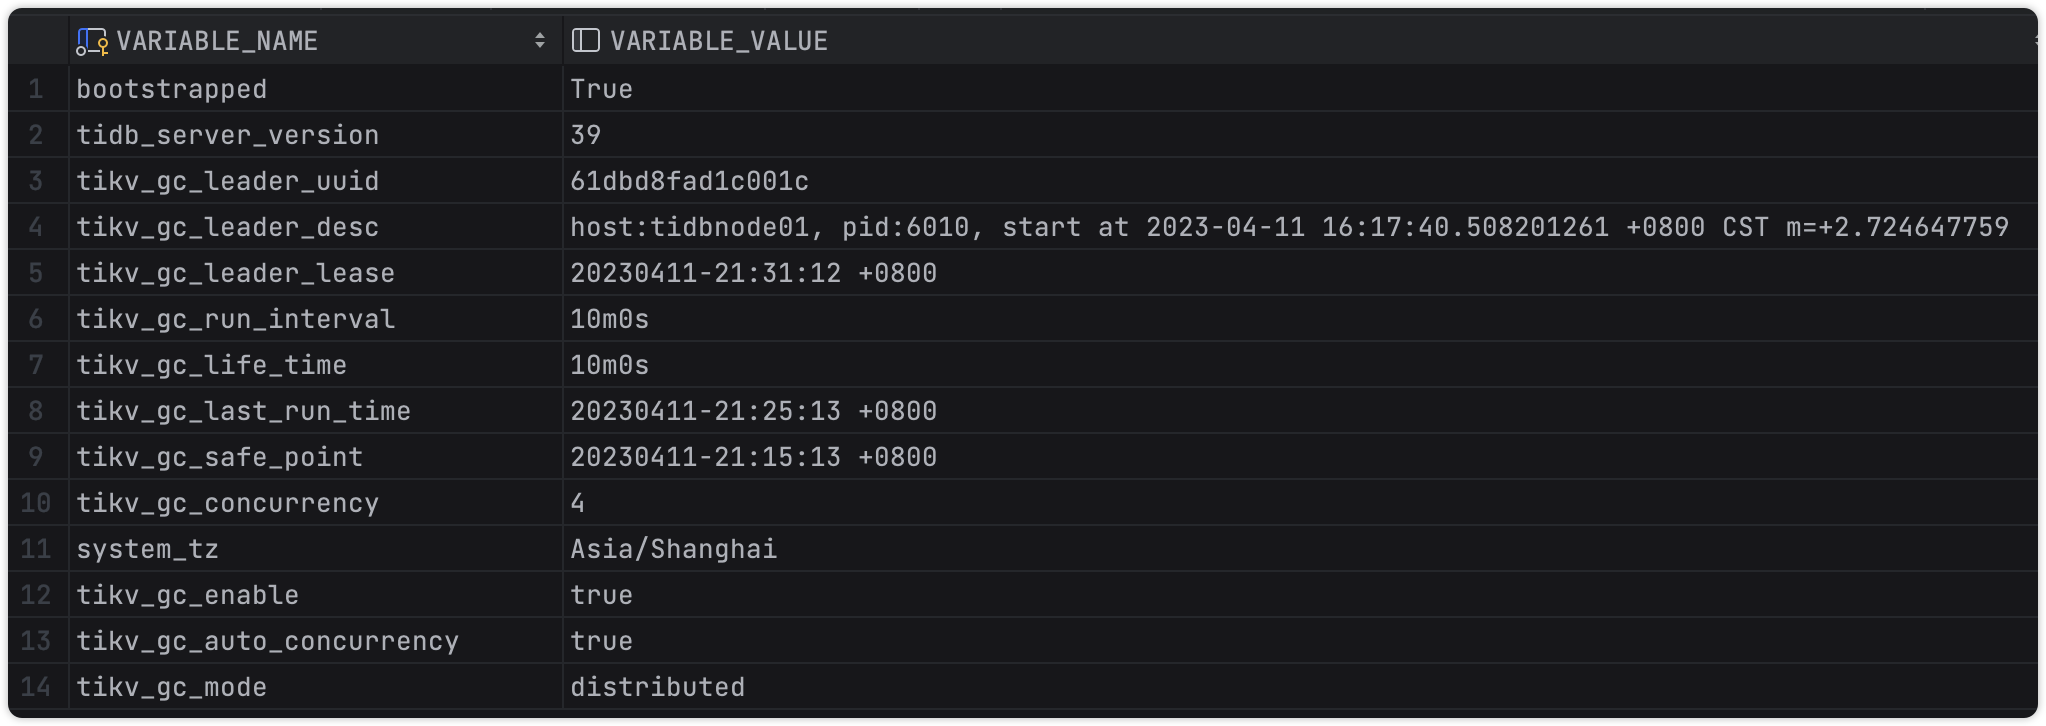Select row number 14
This screenshot has width=2046, height=726.
(36, 687)
